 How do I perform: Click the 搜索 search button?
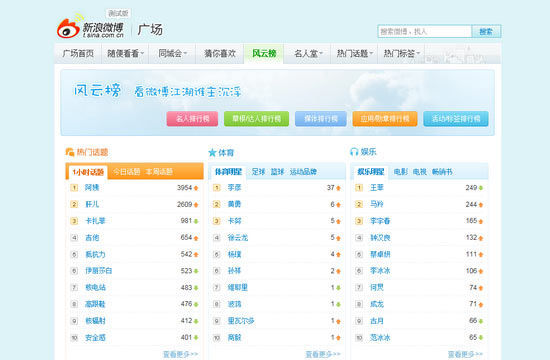pos(486,32)
